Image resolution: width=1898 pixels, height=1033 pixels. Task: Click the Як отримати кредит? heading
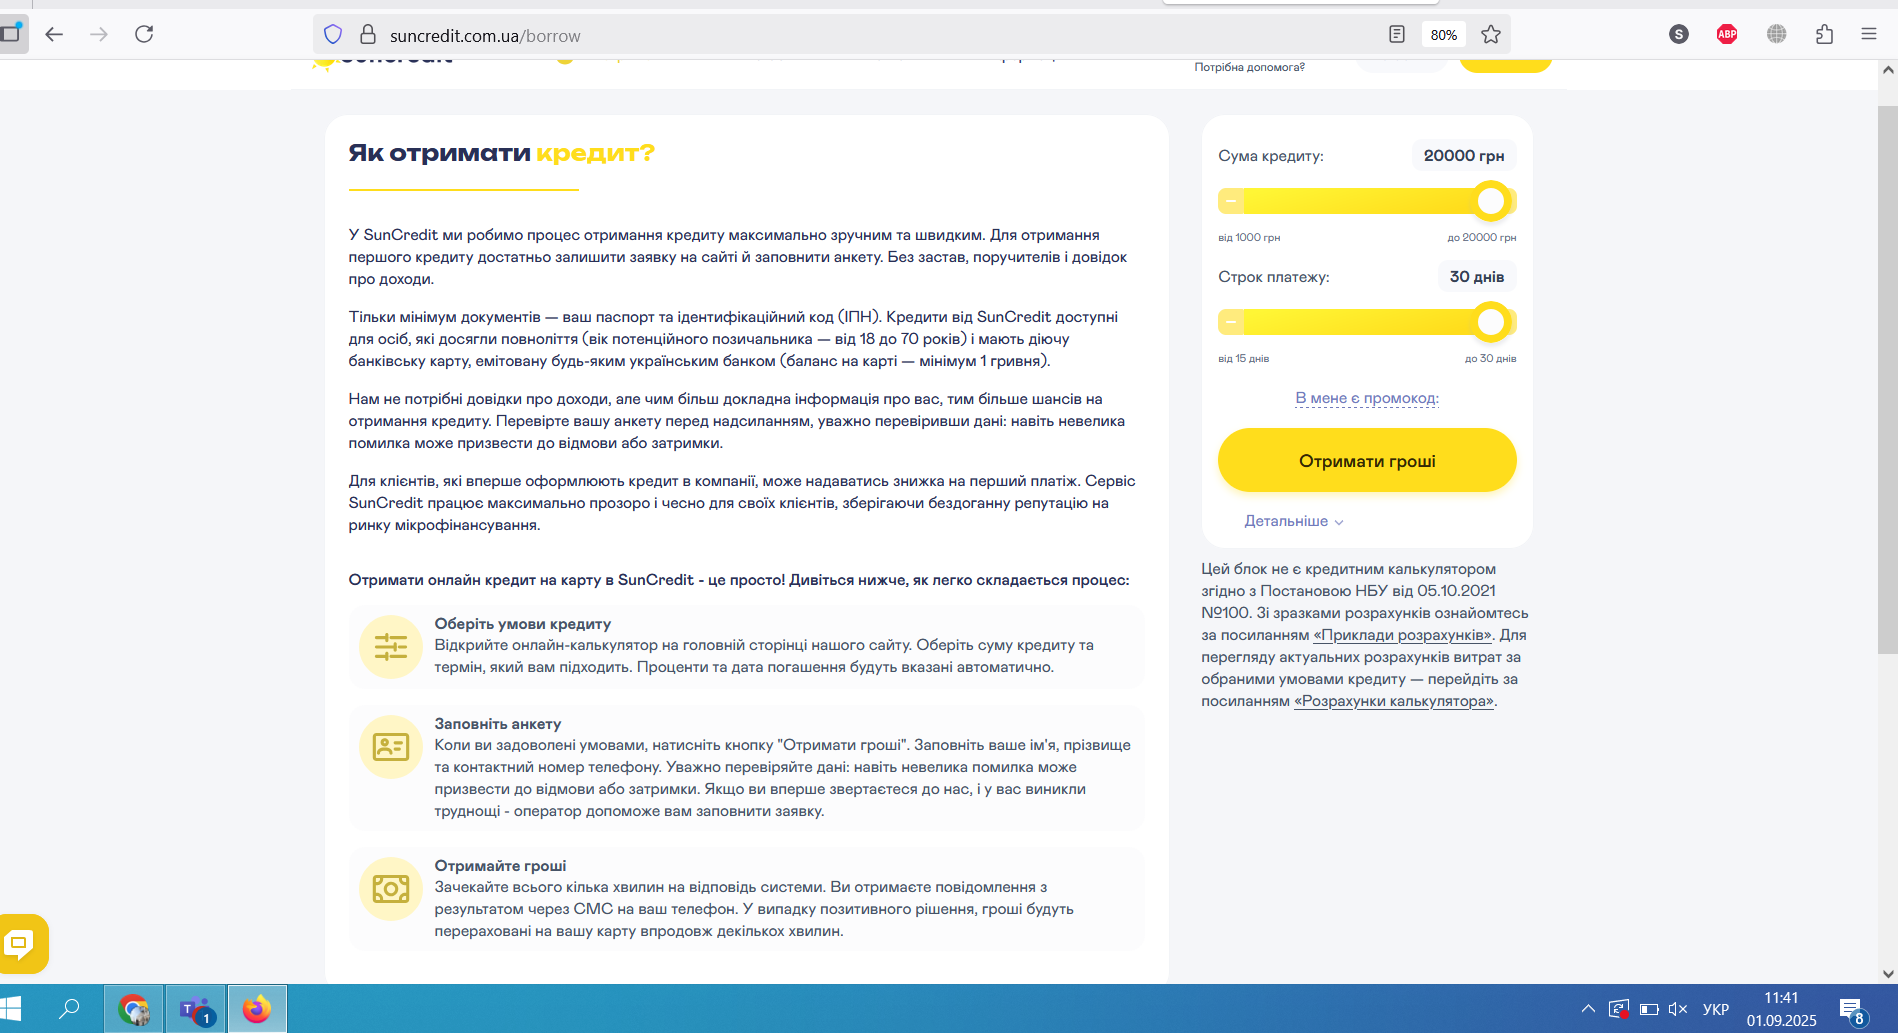501,153
